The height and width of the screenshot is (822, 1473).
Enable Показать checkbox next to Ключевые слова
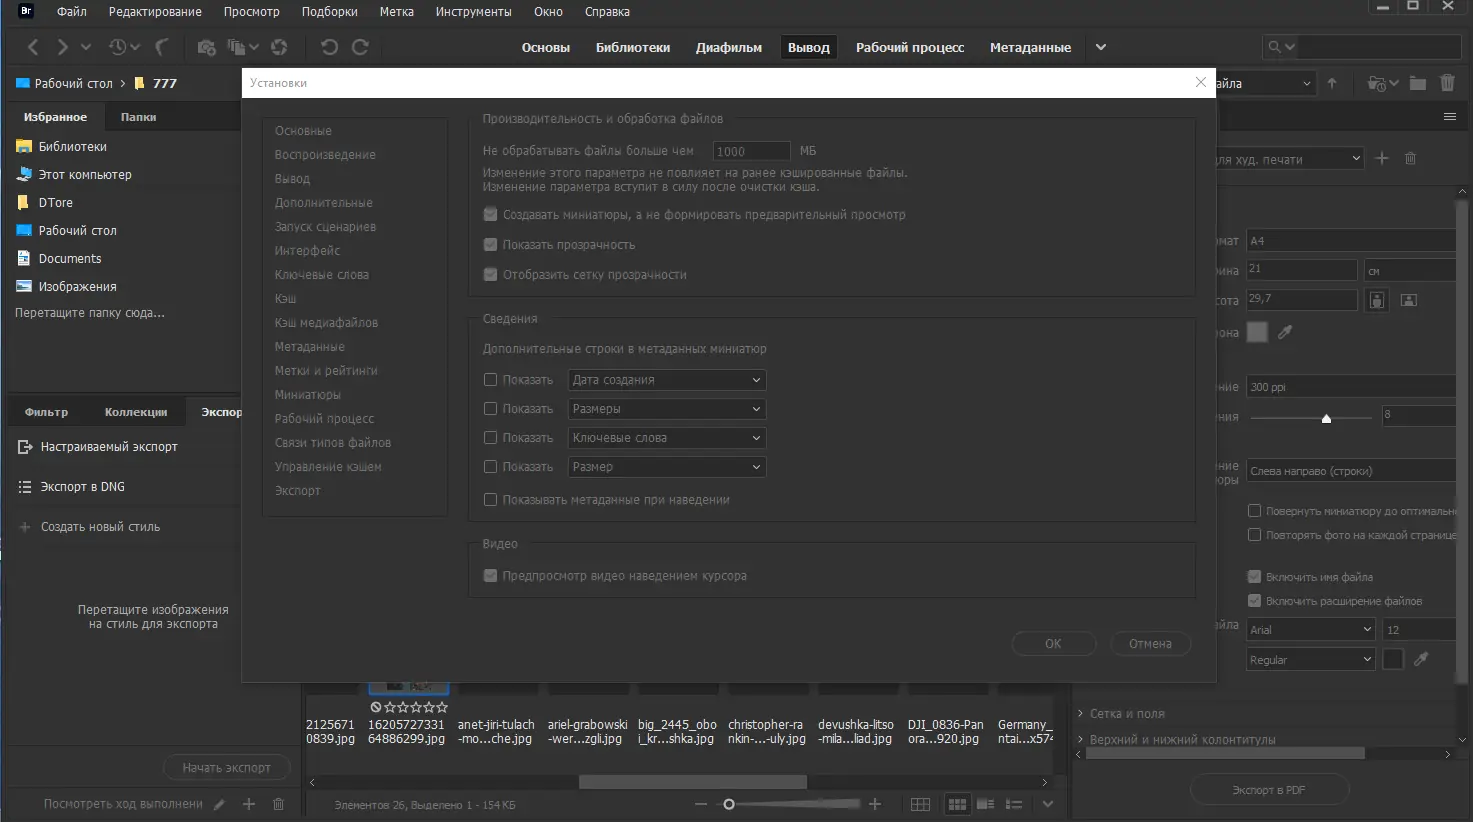[490, 438]
